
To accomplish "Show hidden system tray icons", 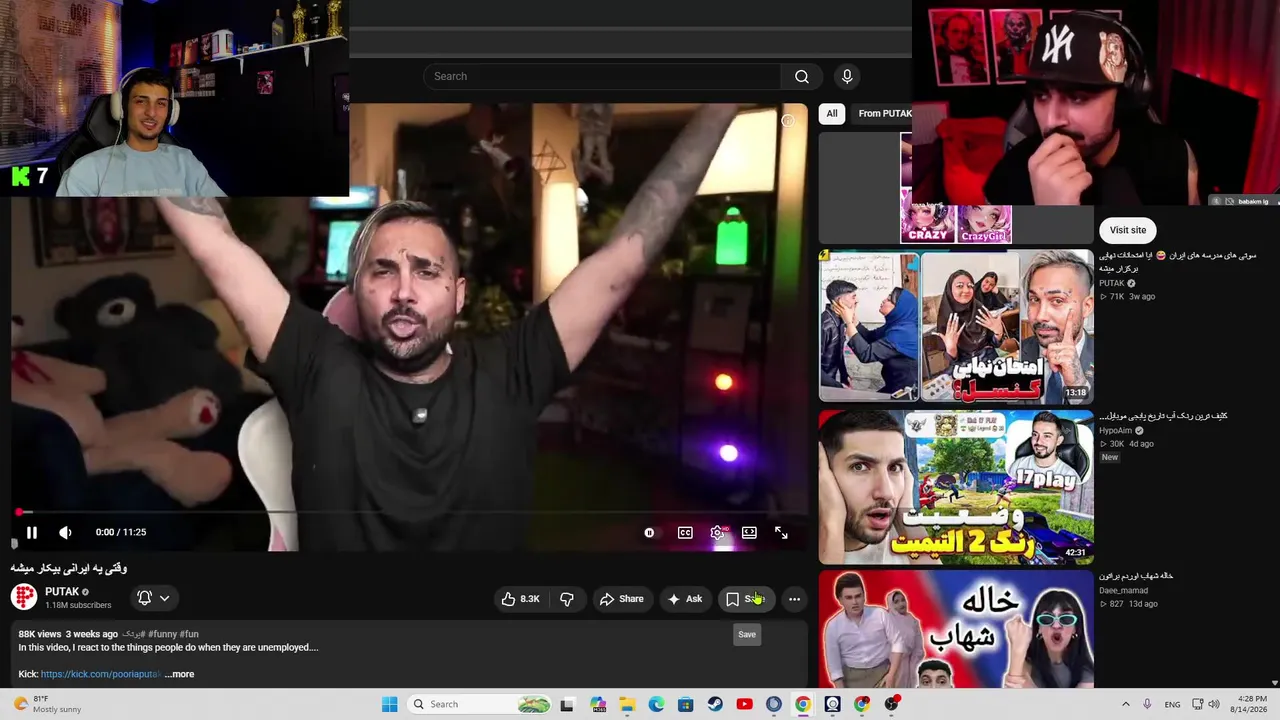I will coord(1125,704).
